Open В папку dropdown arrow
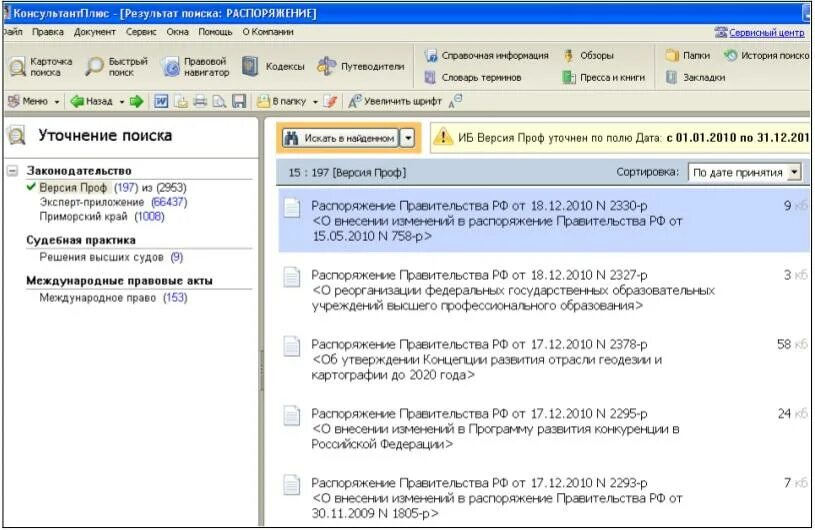Viewport: 815px width, 530px height. 315,102
